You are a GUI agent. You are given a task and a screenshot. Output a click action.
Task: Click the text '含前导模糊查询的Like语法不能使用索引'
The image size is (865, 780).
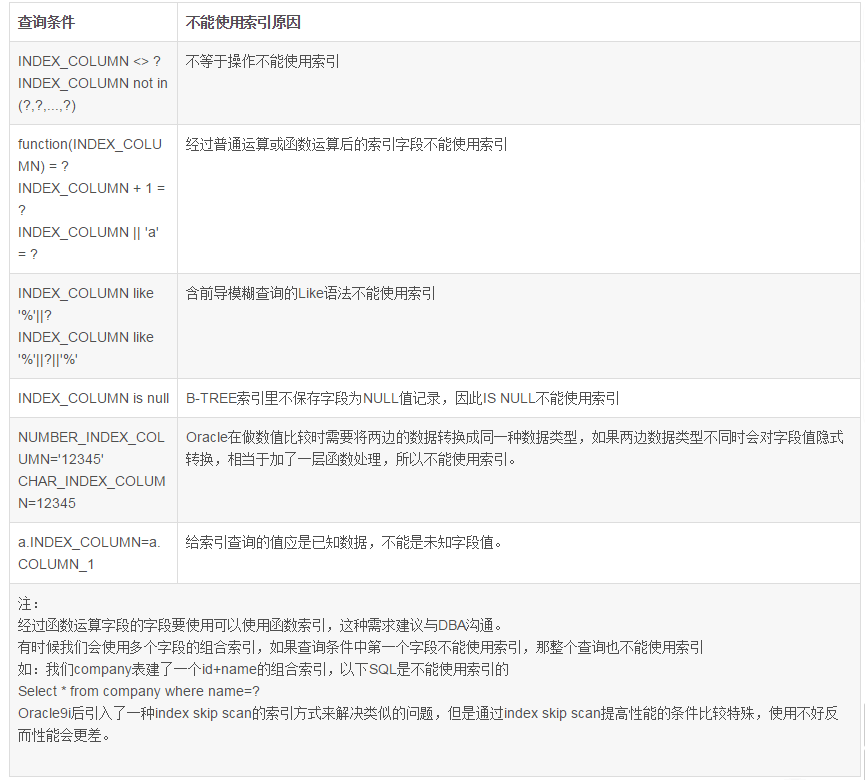pyautogui.click(x=311, y=293)
